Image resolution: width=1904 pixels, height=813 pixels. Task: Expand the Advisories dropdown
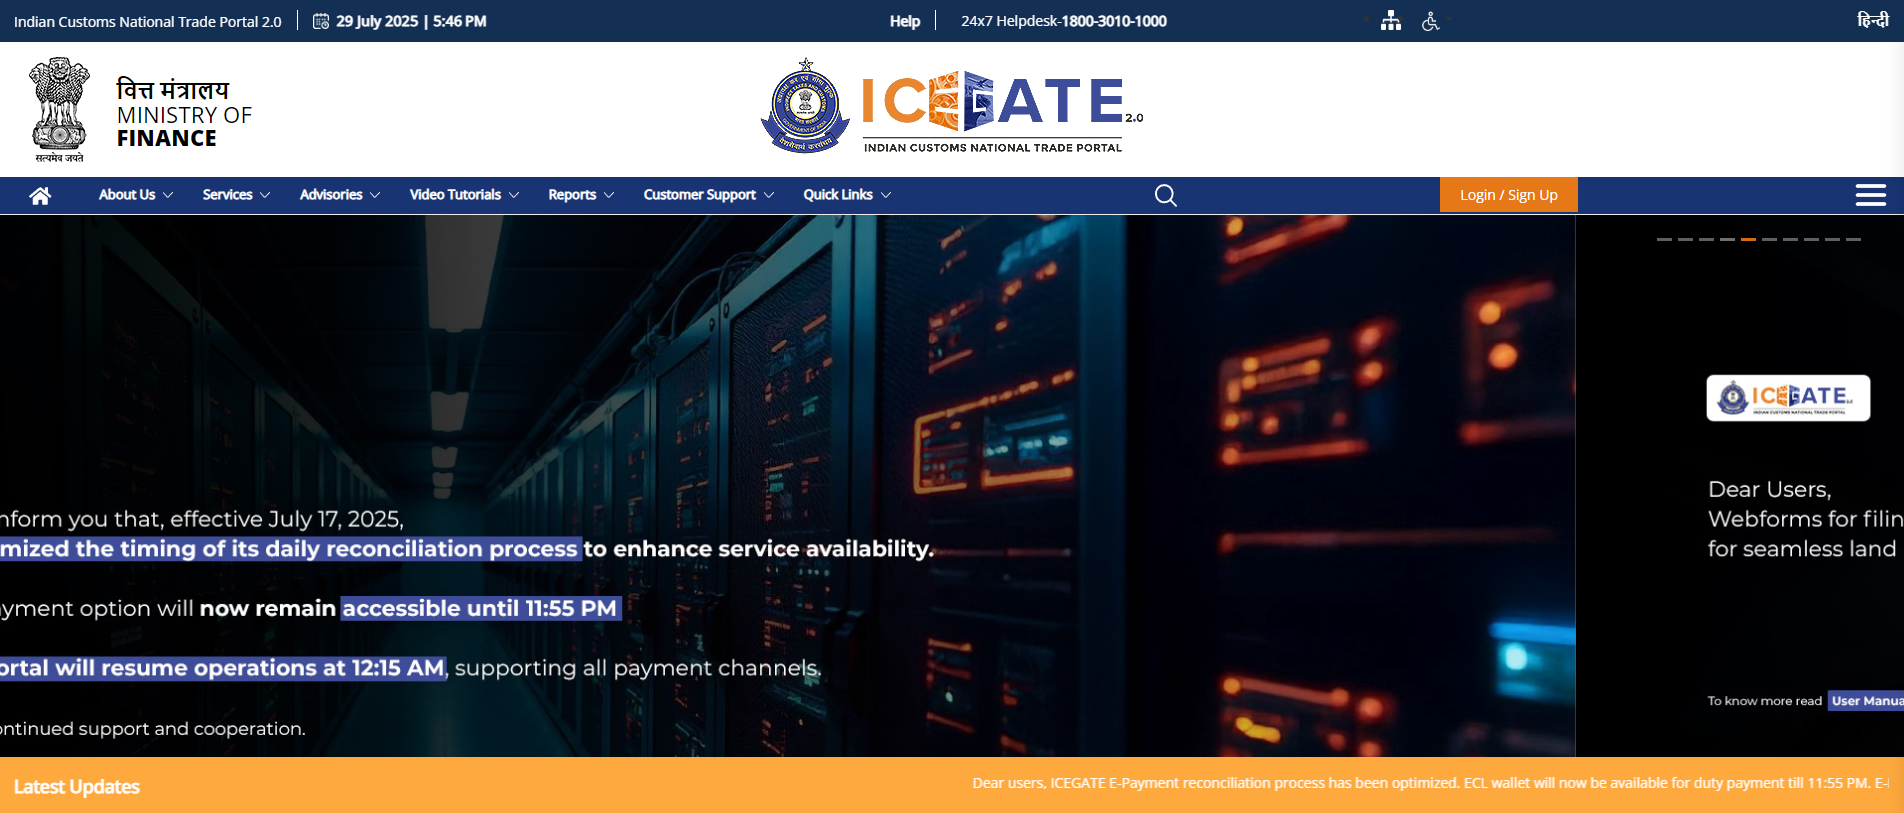[340, 195]
